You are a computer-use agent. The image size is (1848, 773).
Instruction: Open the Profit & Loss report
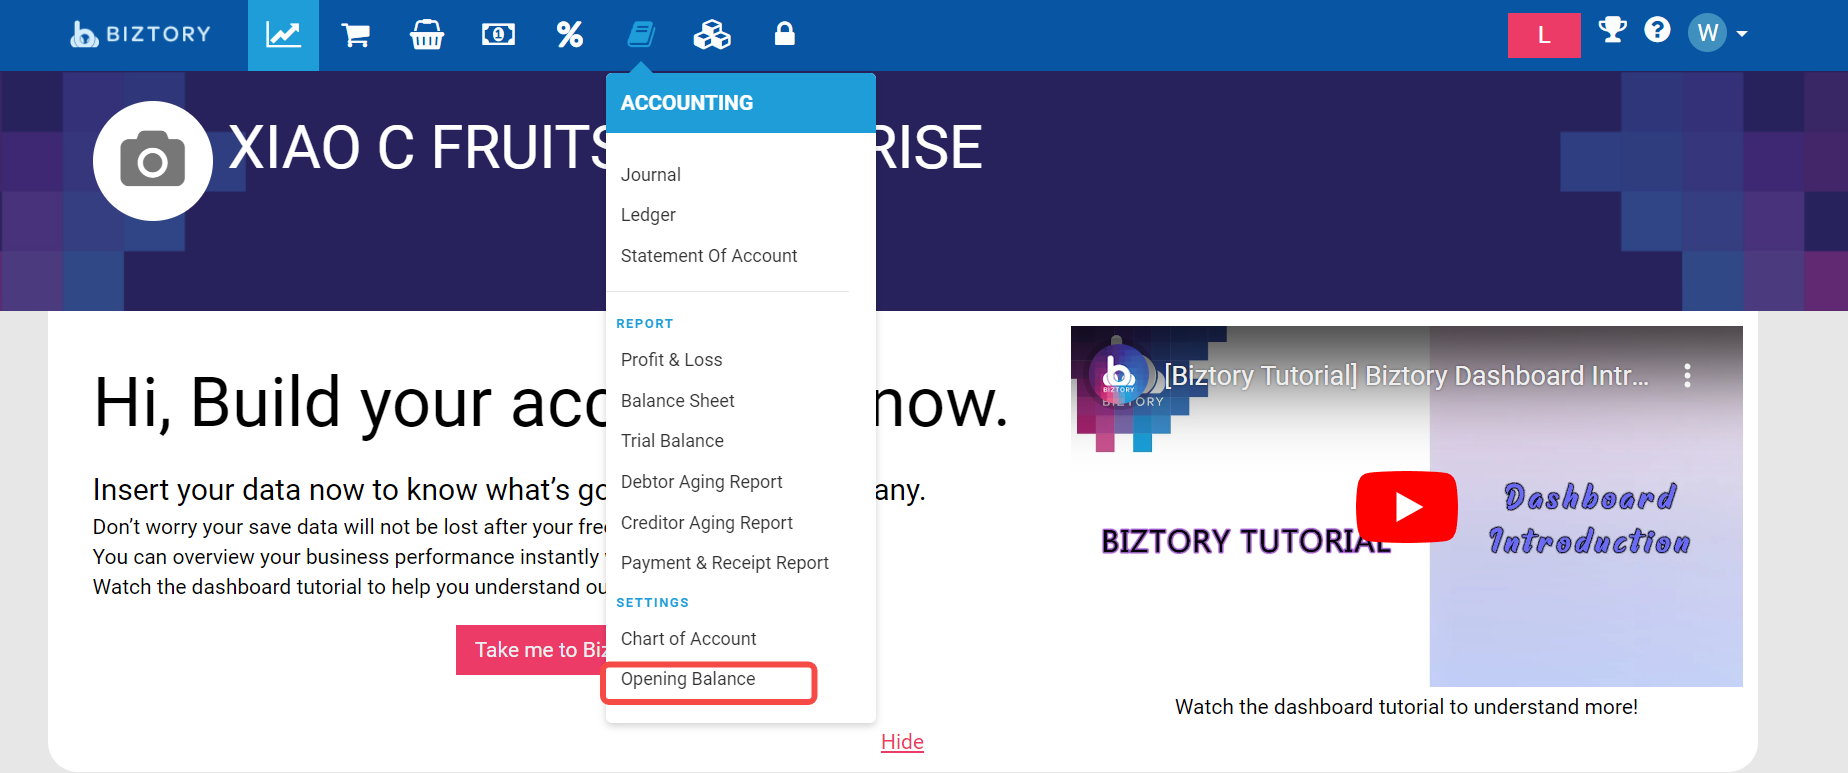(x=671, y=360)
